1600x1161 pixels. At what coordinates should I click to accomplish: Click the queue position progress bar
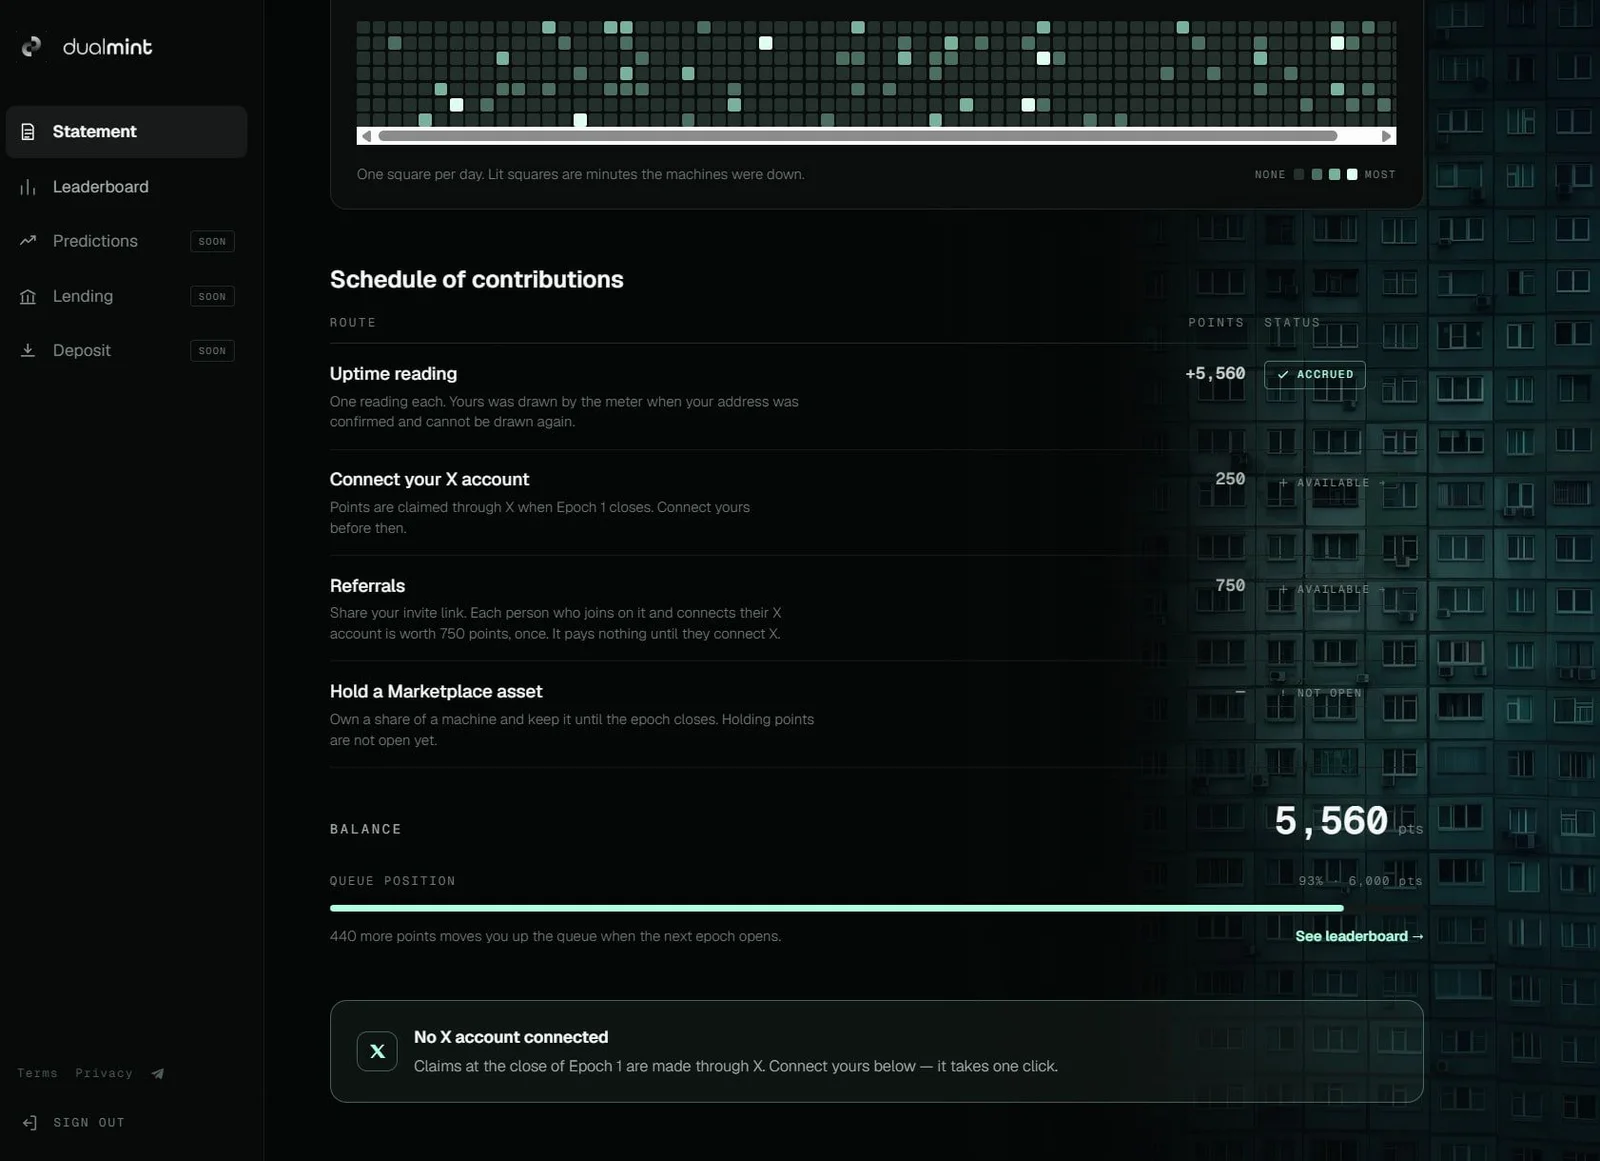coord(876,908)
